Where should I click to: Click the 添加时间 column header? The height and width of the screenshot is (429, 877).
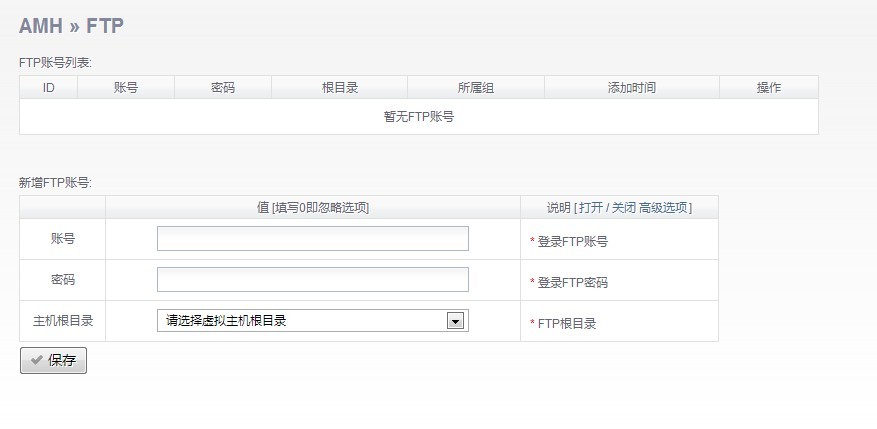point(631,88)
